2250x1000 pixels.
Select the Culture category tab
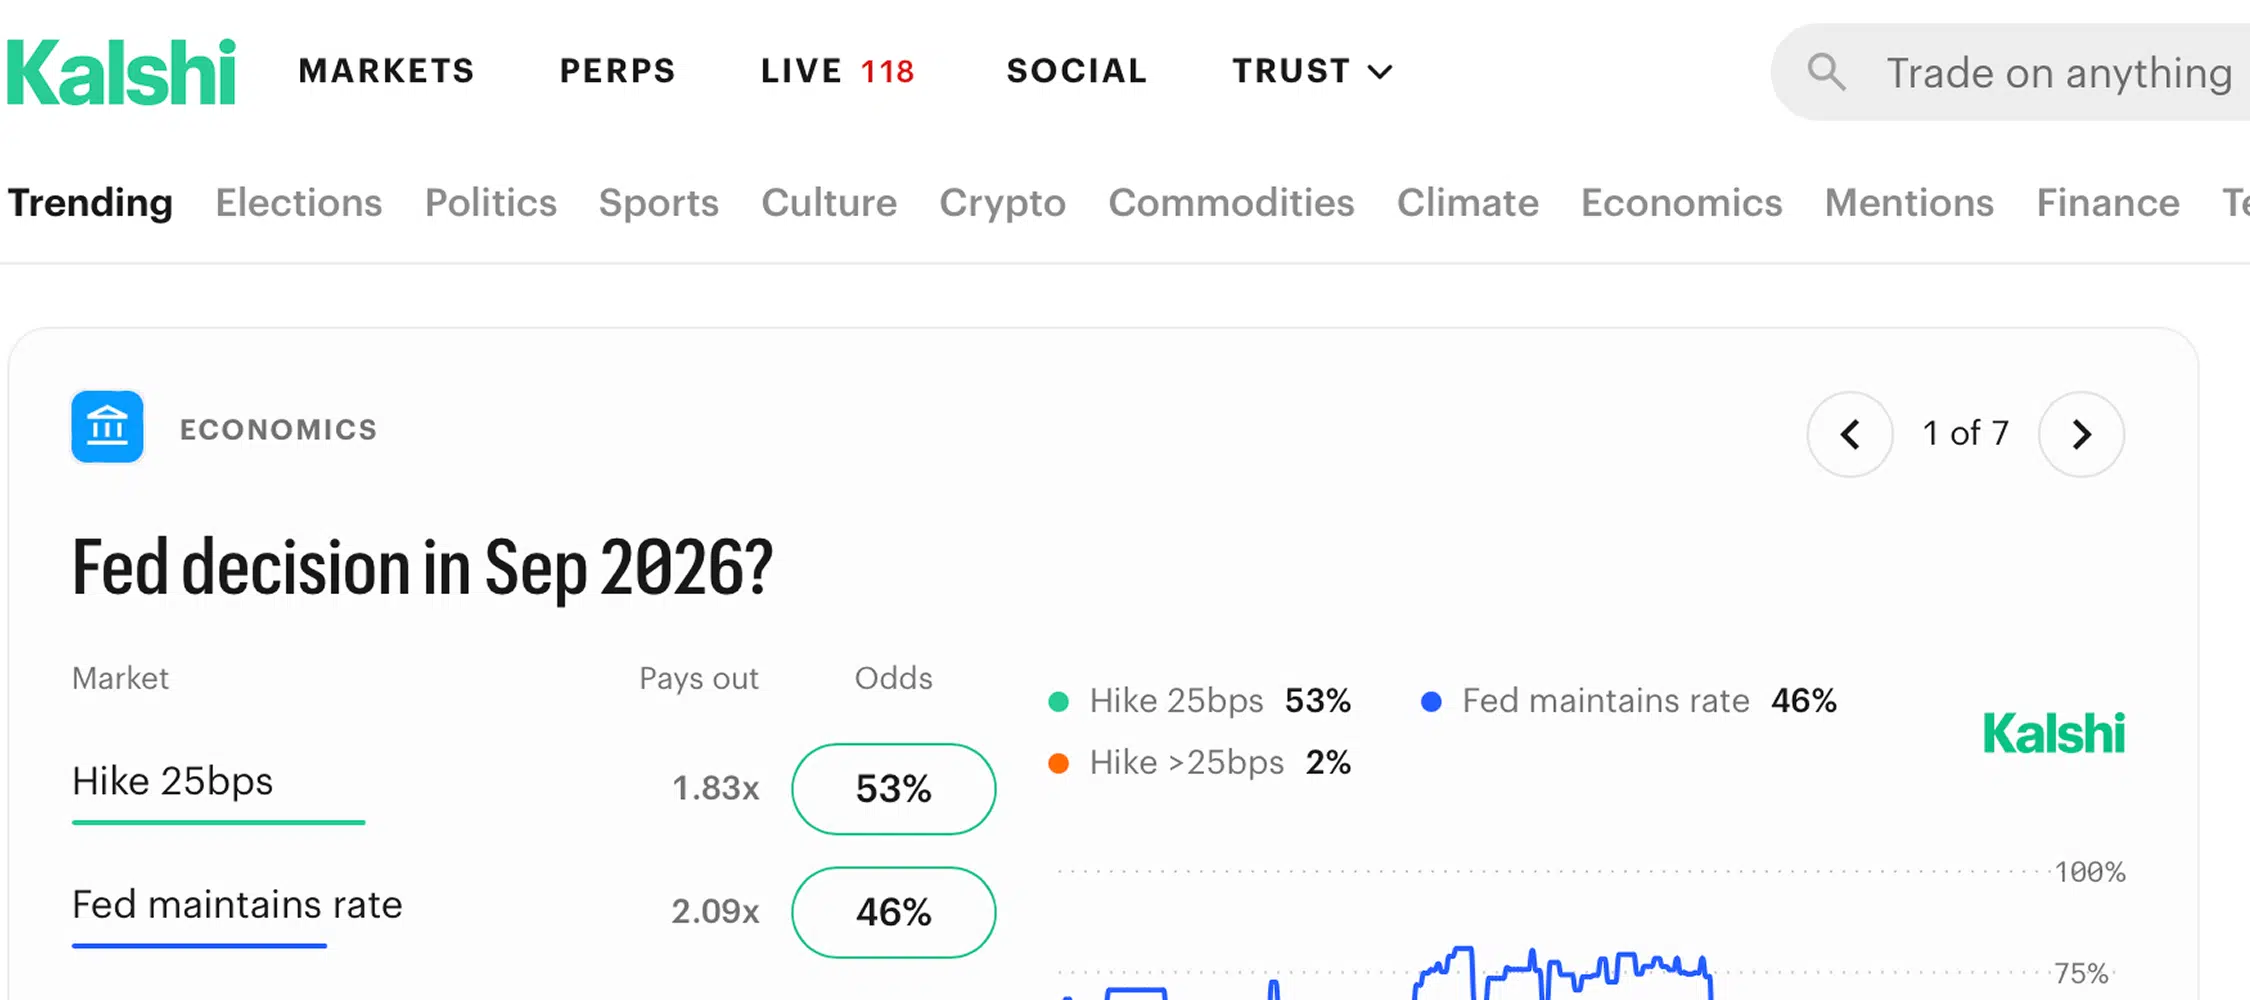click(829, 203)
